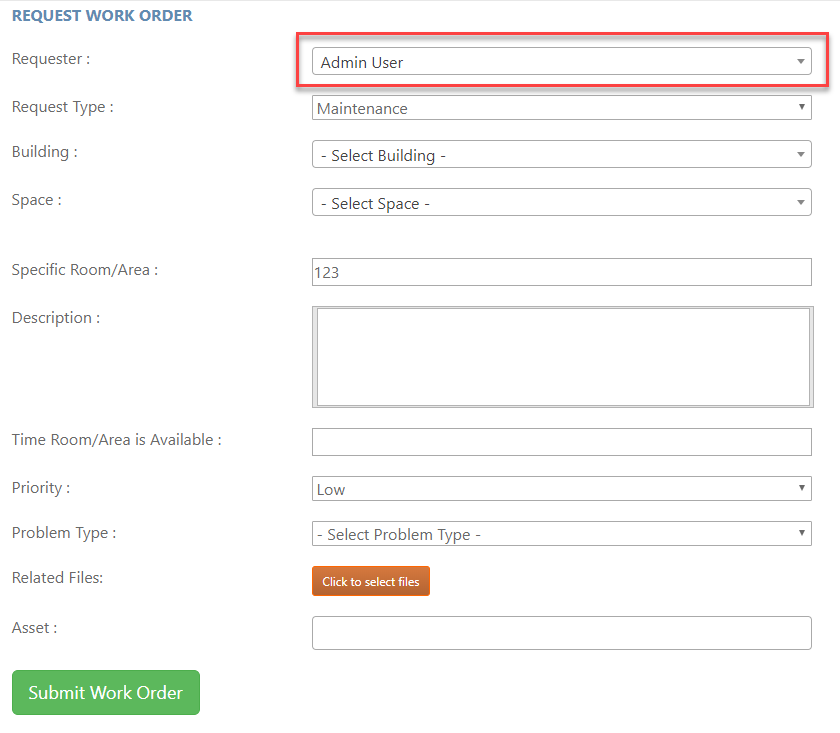Click the Problem Type dropdown arrow

pos(800,534)
